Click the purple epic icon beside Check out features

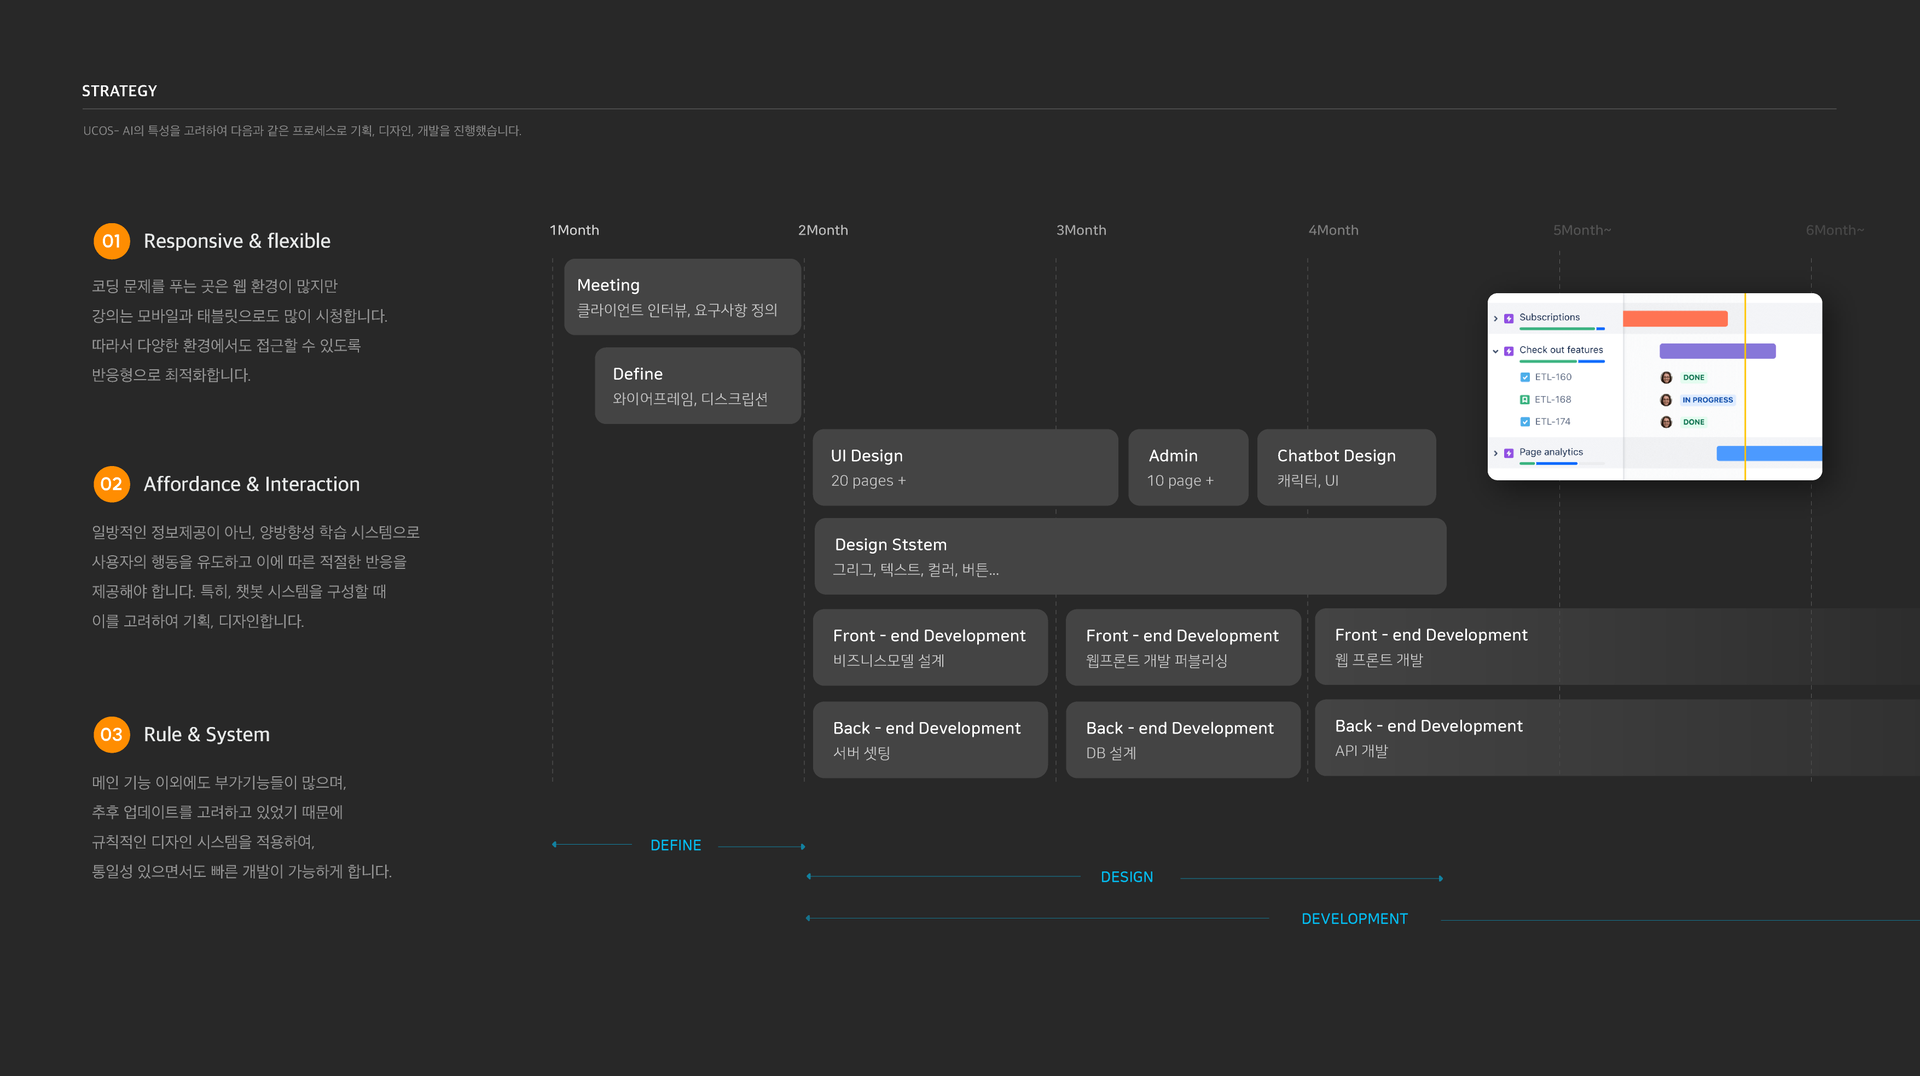(1509, 351)
